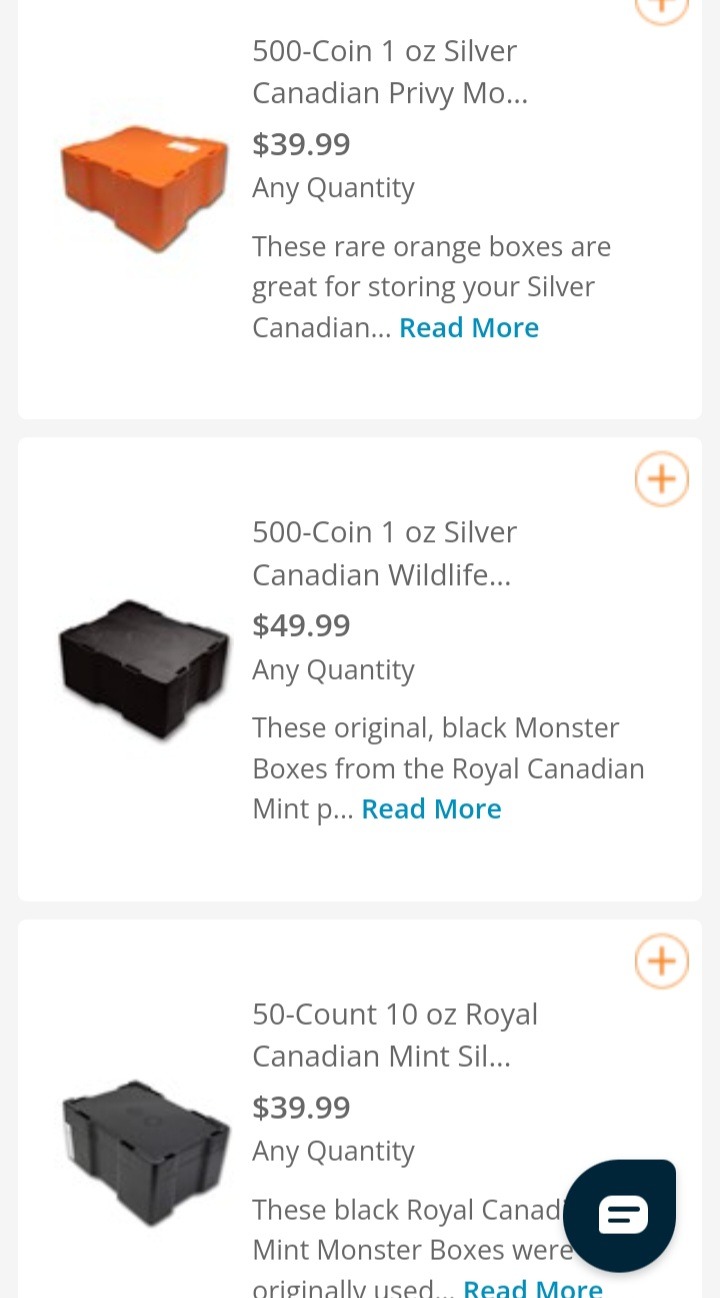Tap the $39.99 price of the 50-Count box
This screenshot has width=720, height=1298.
coord(301,1108)
